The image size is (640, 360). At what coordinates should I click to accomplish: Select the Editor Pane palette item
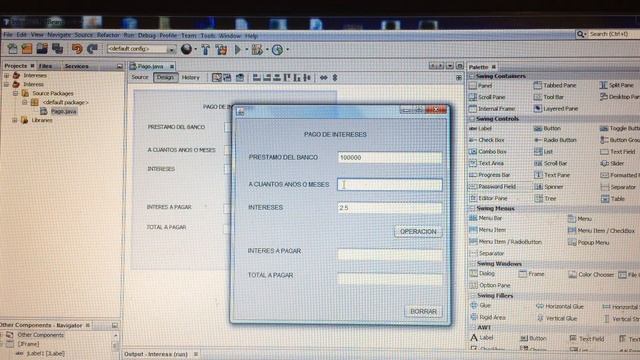pos(489,198)
